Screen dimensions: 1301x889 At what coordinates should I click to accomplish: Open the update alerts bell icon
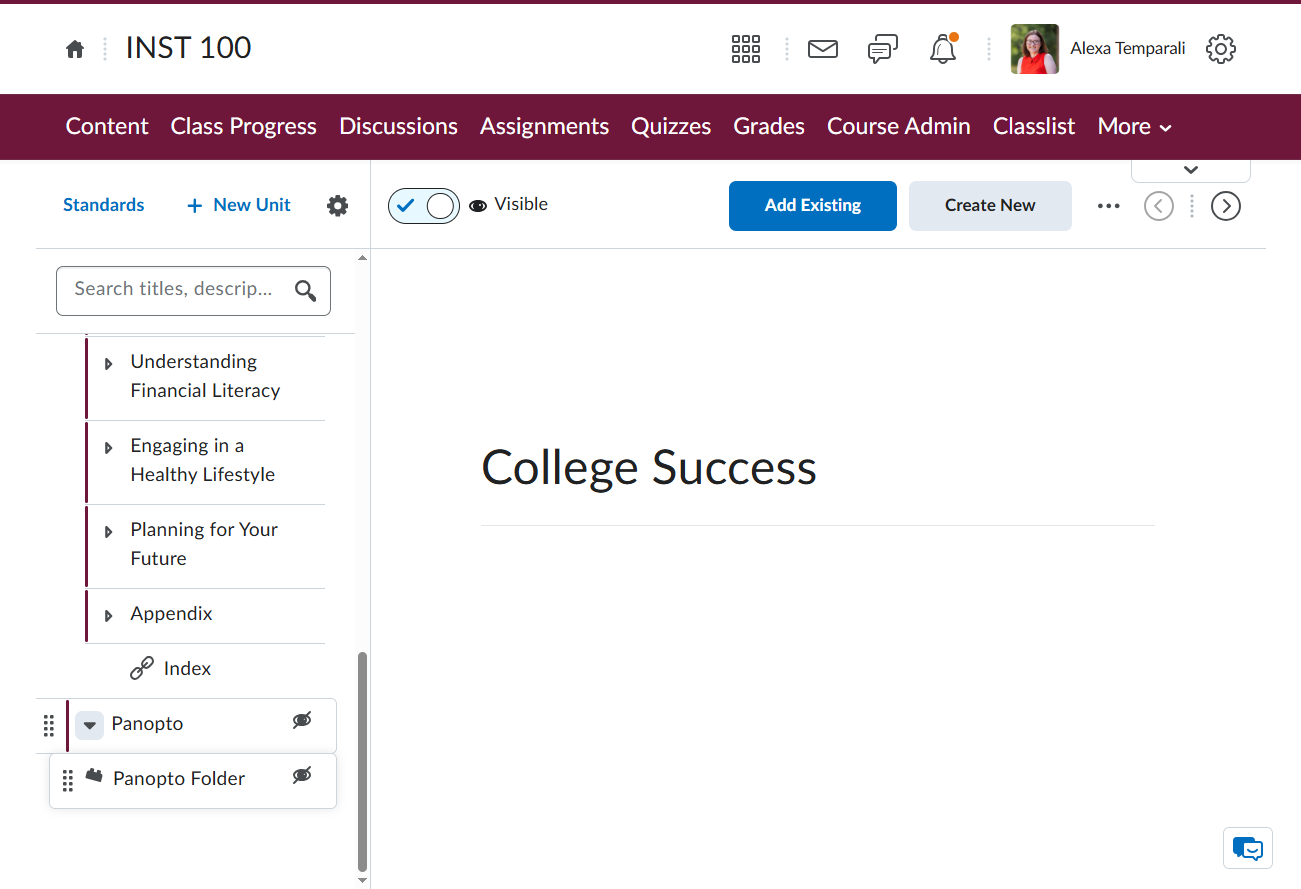pyautogui.click(x=943, y=49)
